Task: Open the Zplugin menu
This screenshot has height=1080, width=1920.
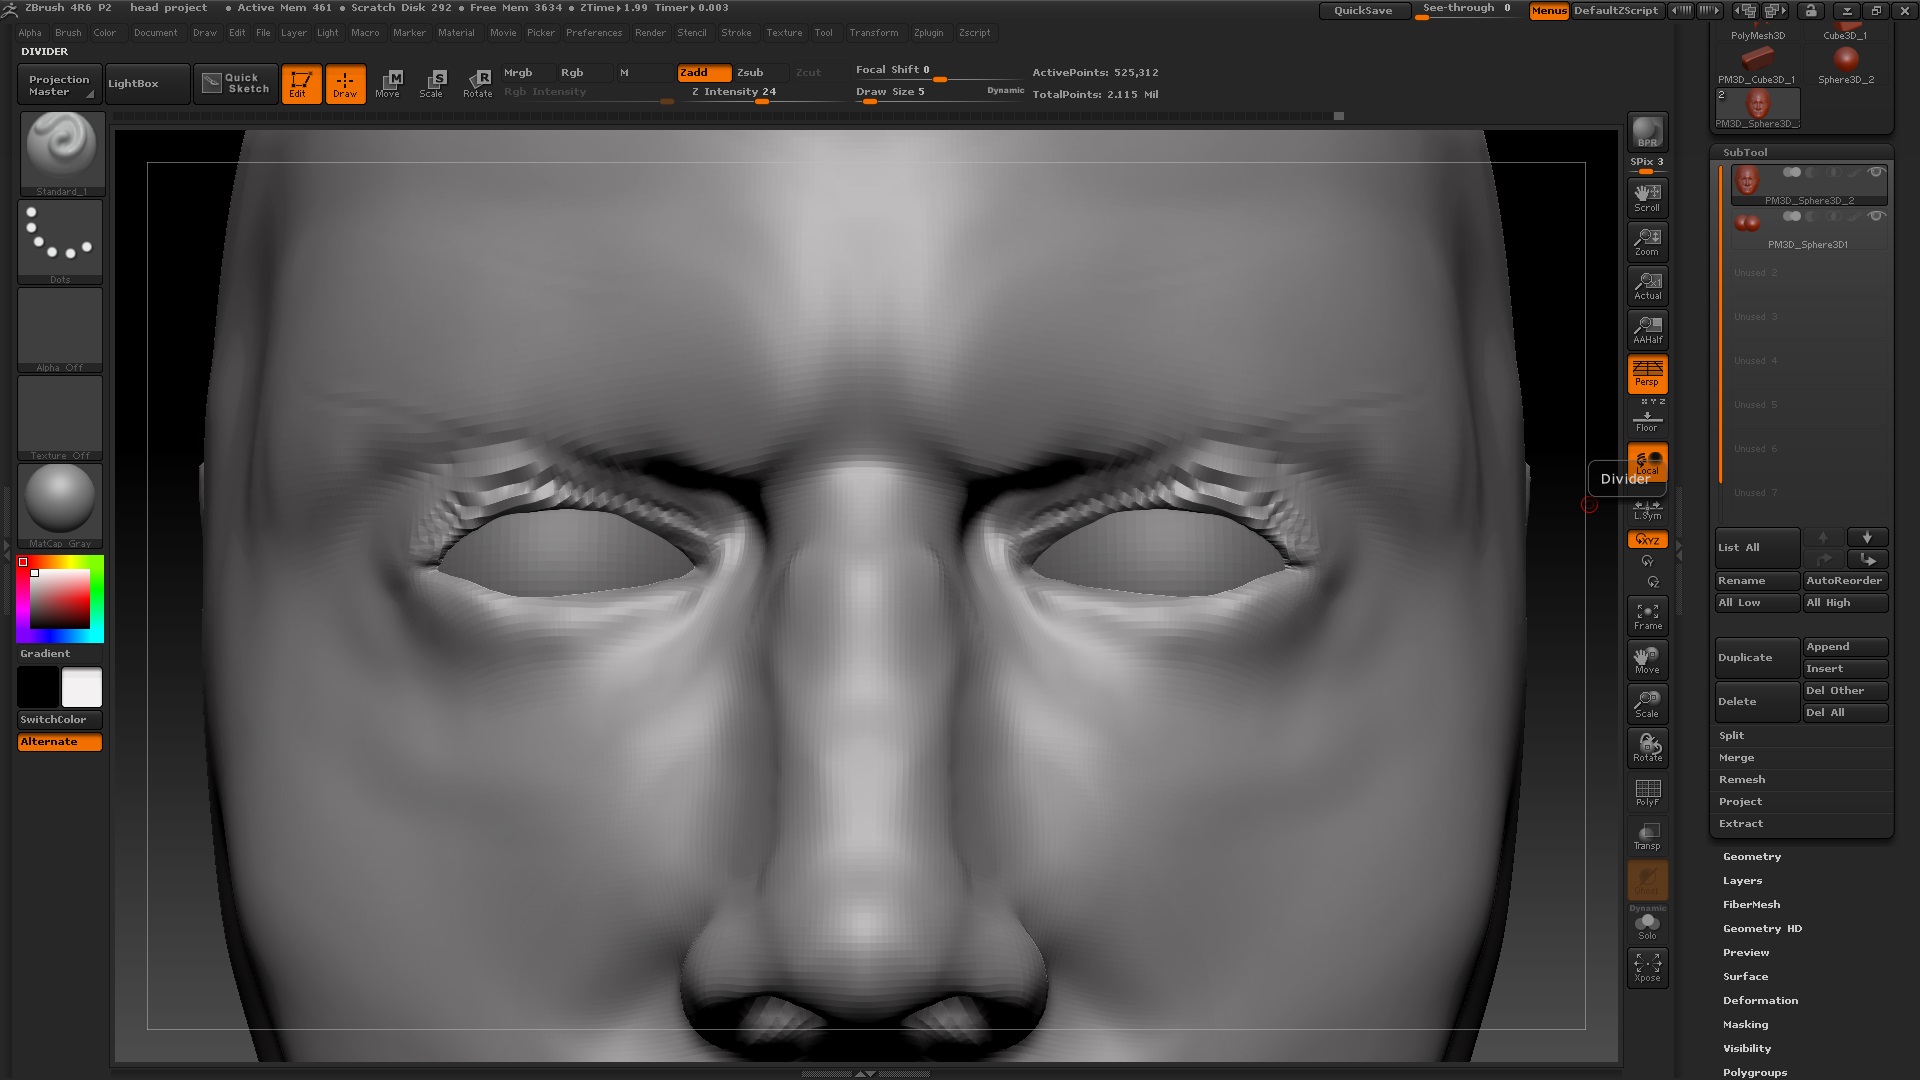Action: (x=928, y=32)
